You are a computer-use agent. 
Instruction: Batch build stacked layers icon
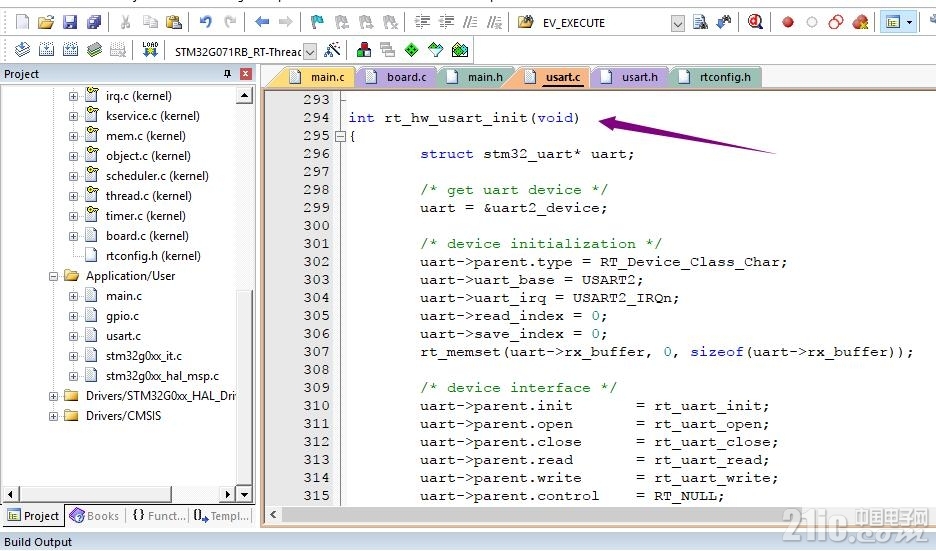click(94, 50)
